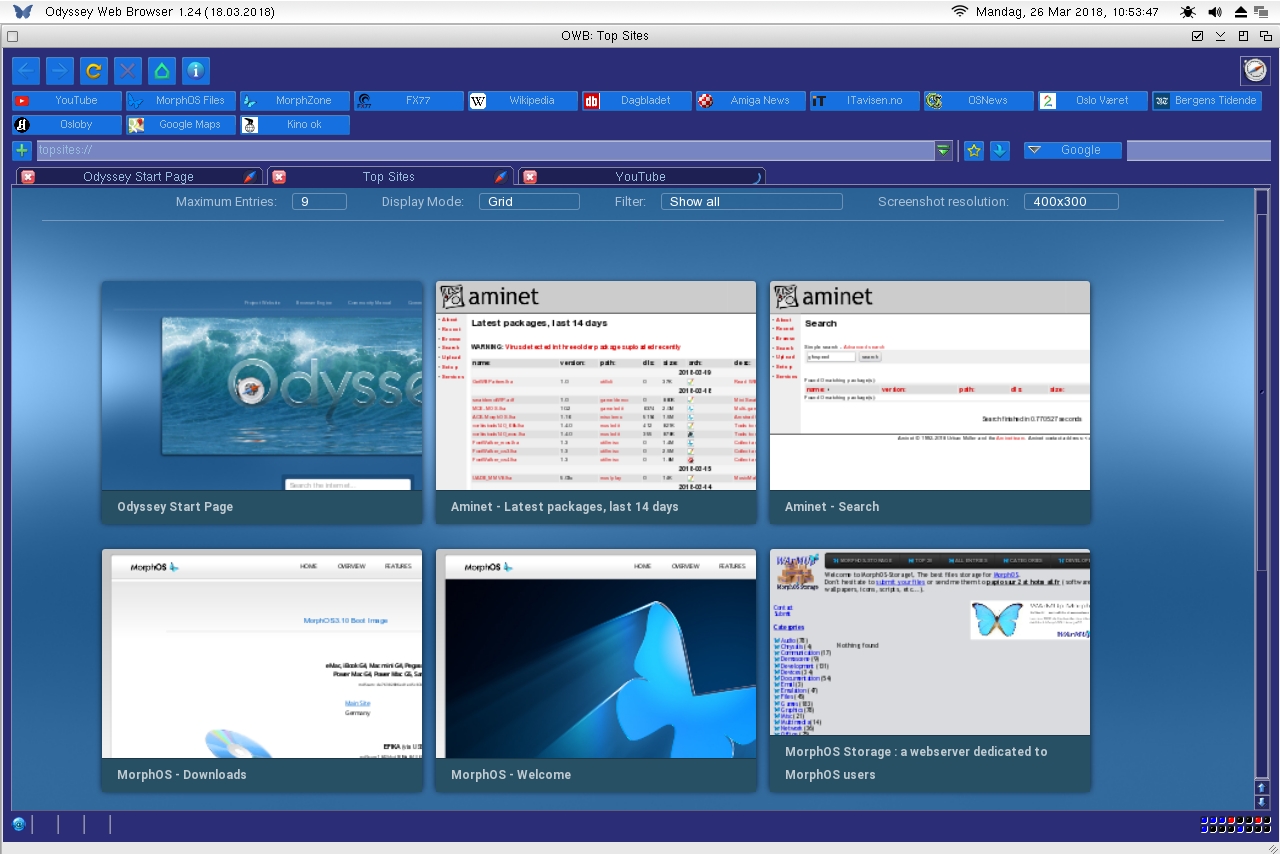Open downloads via the blue down-arrow icon
Screen dimensions: 1280x854
click(x=1000, y=150)
